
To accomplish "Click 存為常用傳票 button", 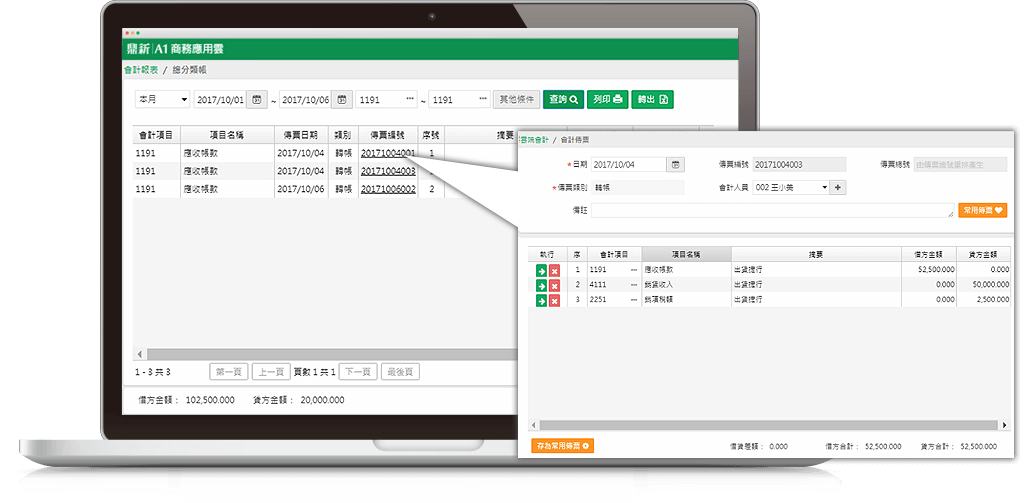I will pos(562,446).
